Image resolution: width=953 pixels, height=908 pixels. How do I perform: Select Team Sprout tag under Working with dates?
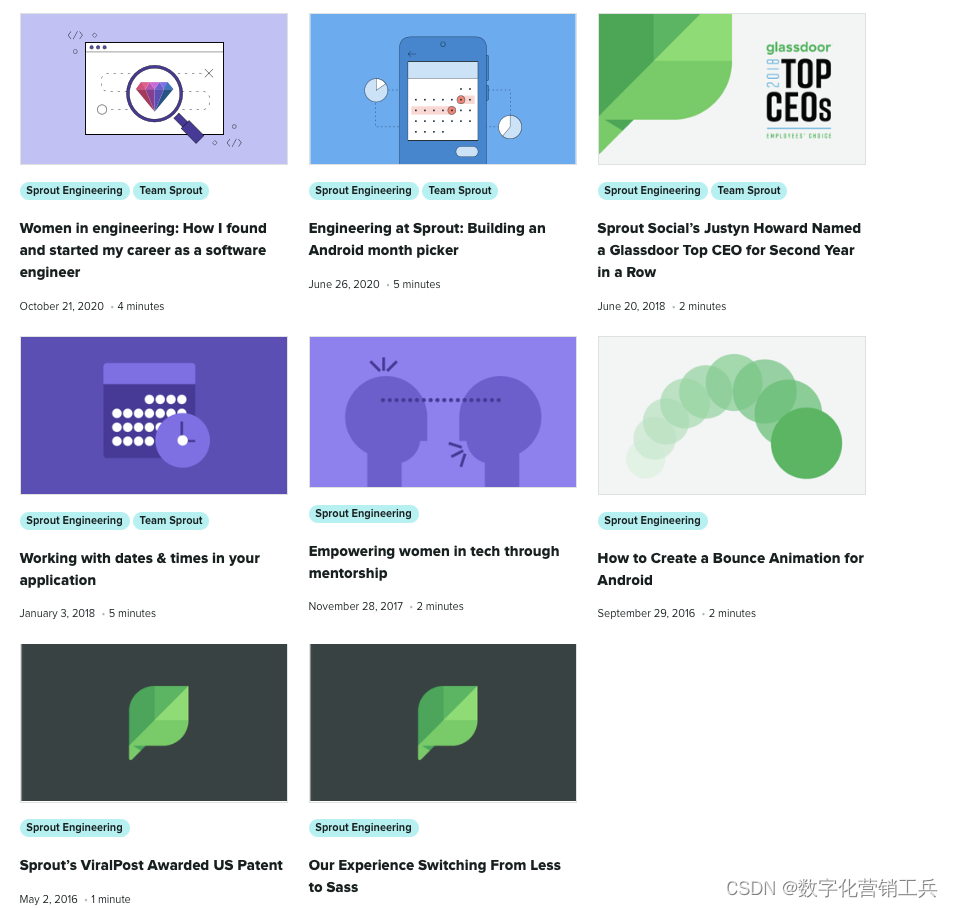point(171,521)
